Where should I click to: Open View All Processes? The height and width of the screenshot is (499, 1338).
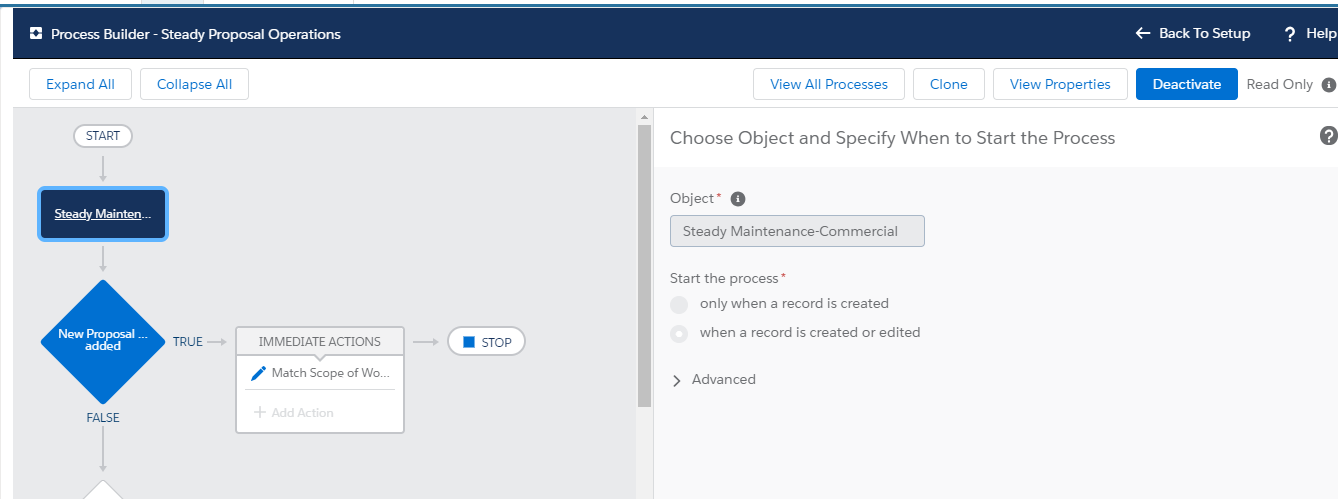pyautogui.click(x=828, y=85)
